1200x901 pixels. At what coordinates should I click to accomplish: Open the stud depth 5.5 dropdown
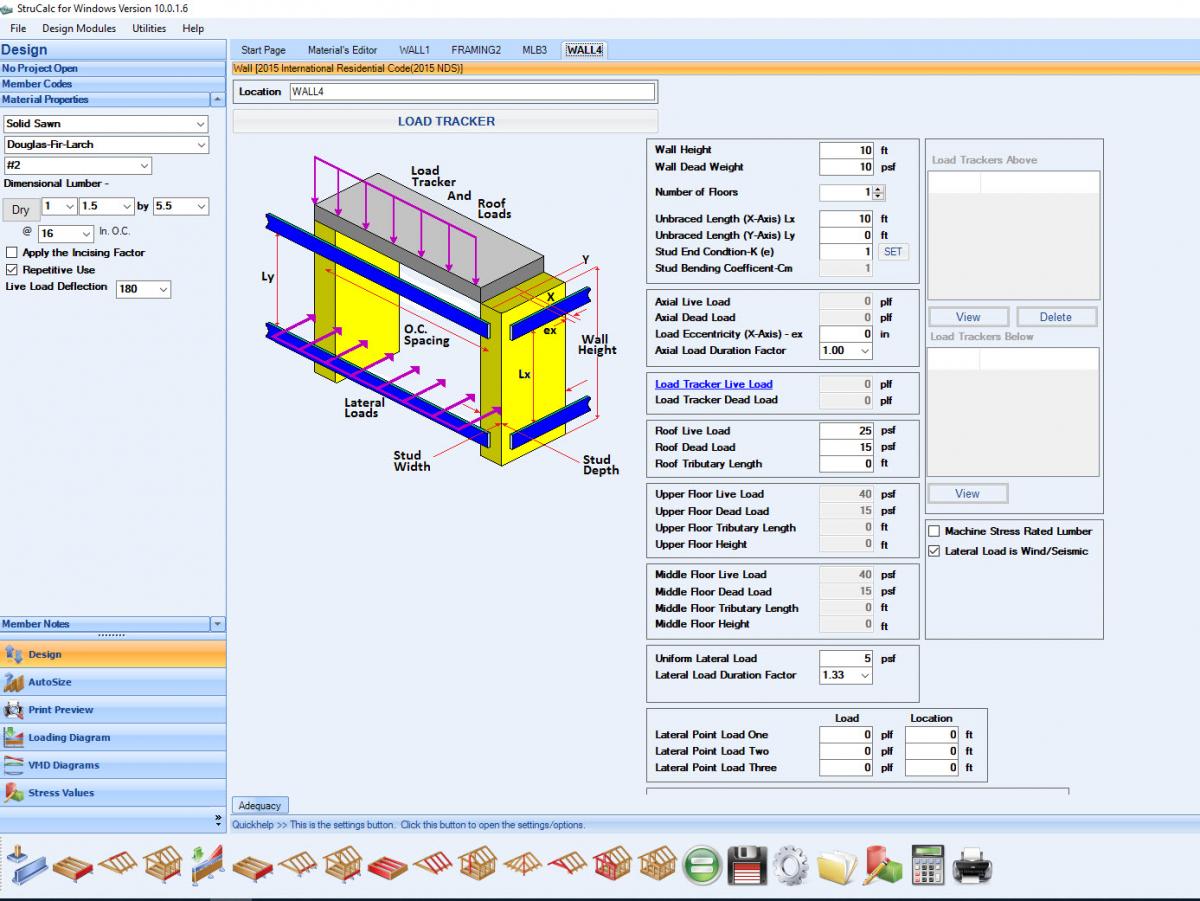(x=181, y=206)
